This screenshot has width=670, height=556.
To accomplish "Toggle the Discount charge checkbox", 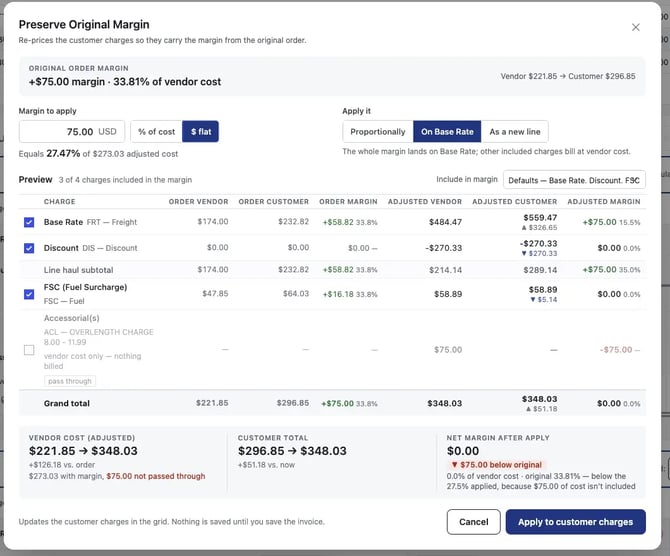I will [29, 248].
